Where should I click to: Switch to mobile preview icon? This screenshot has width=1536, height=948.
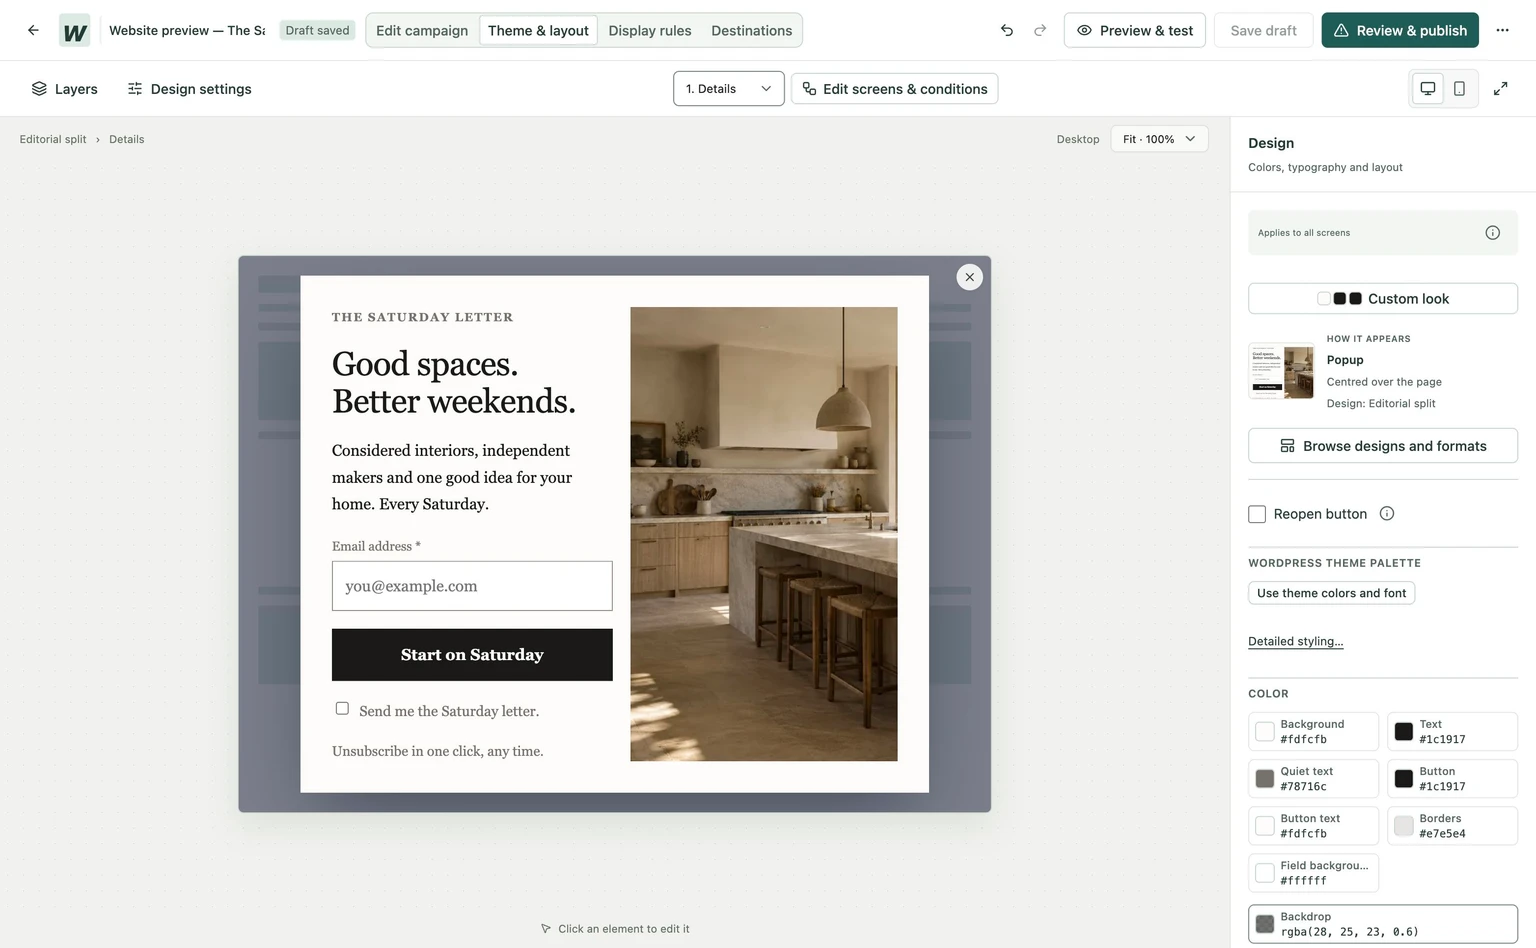(1459, 88)
